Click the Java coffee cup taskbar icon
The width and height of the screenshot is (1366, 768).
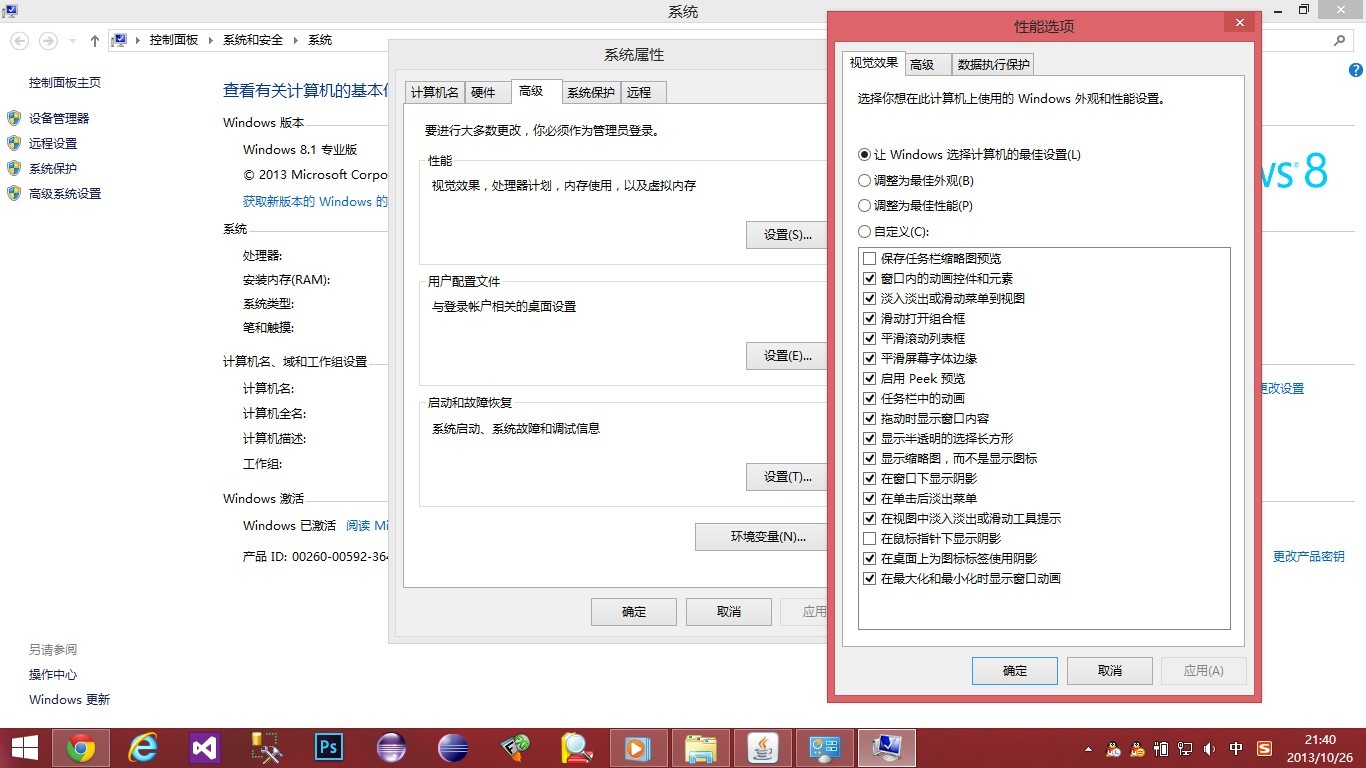click(763, 748)
